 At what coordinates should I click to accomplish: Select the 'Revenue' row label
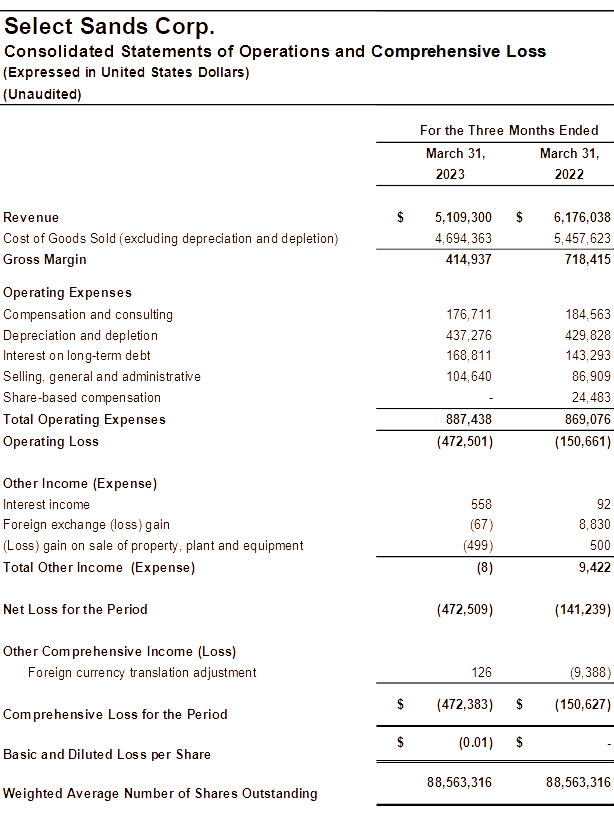(x=31, y=217)
